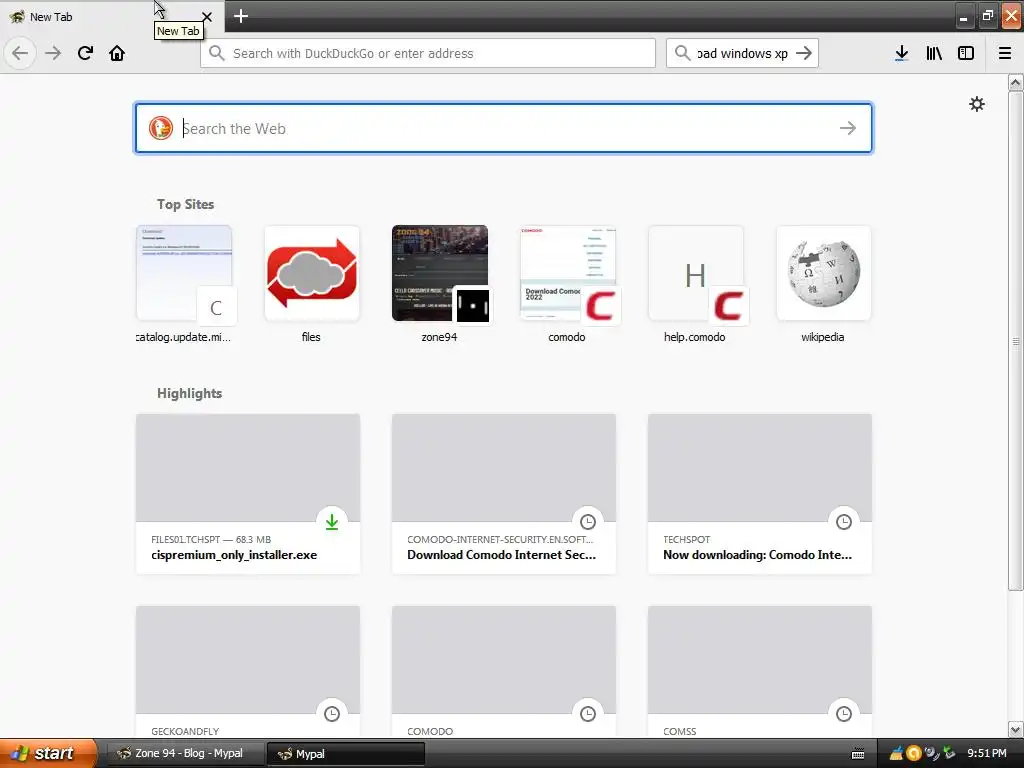
Task: Click green download icon on cispremium card
Action: 332,522
